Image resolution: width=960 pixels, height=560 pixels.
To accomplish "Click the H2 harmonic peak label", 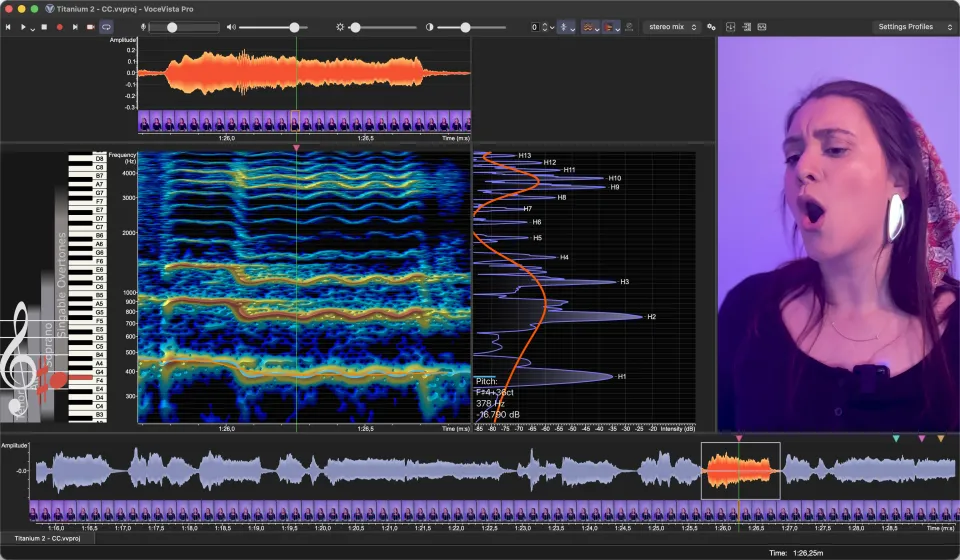I will [651, 317].
